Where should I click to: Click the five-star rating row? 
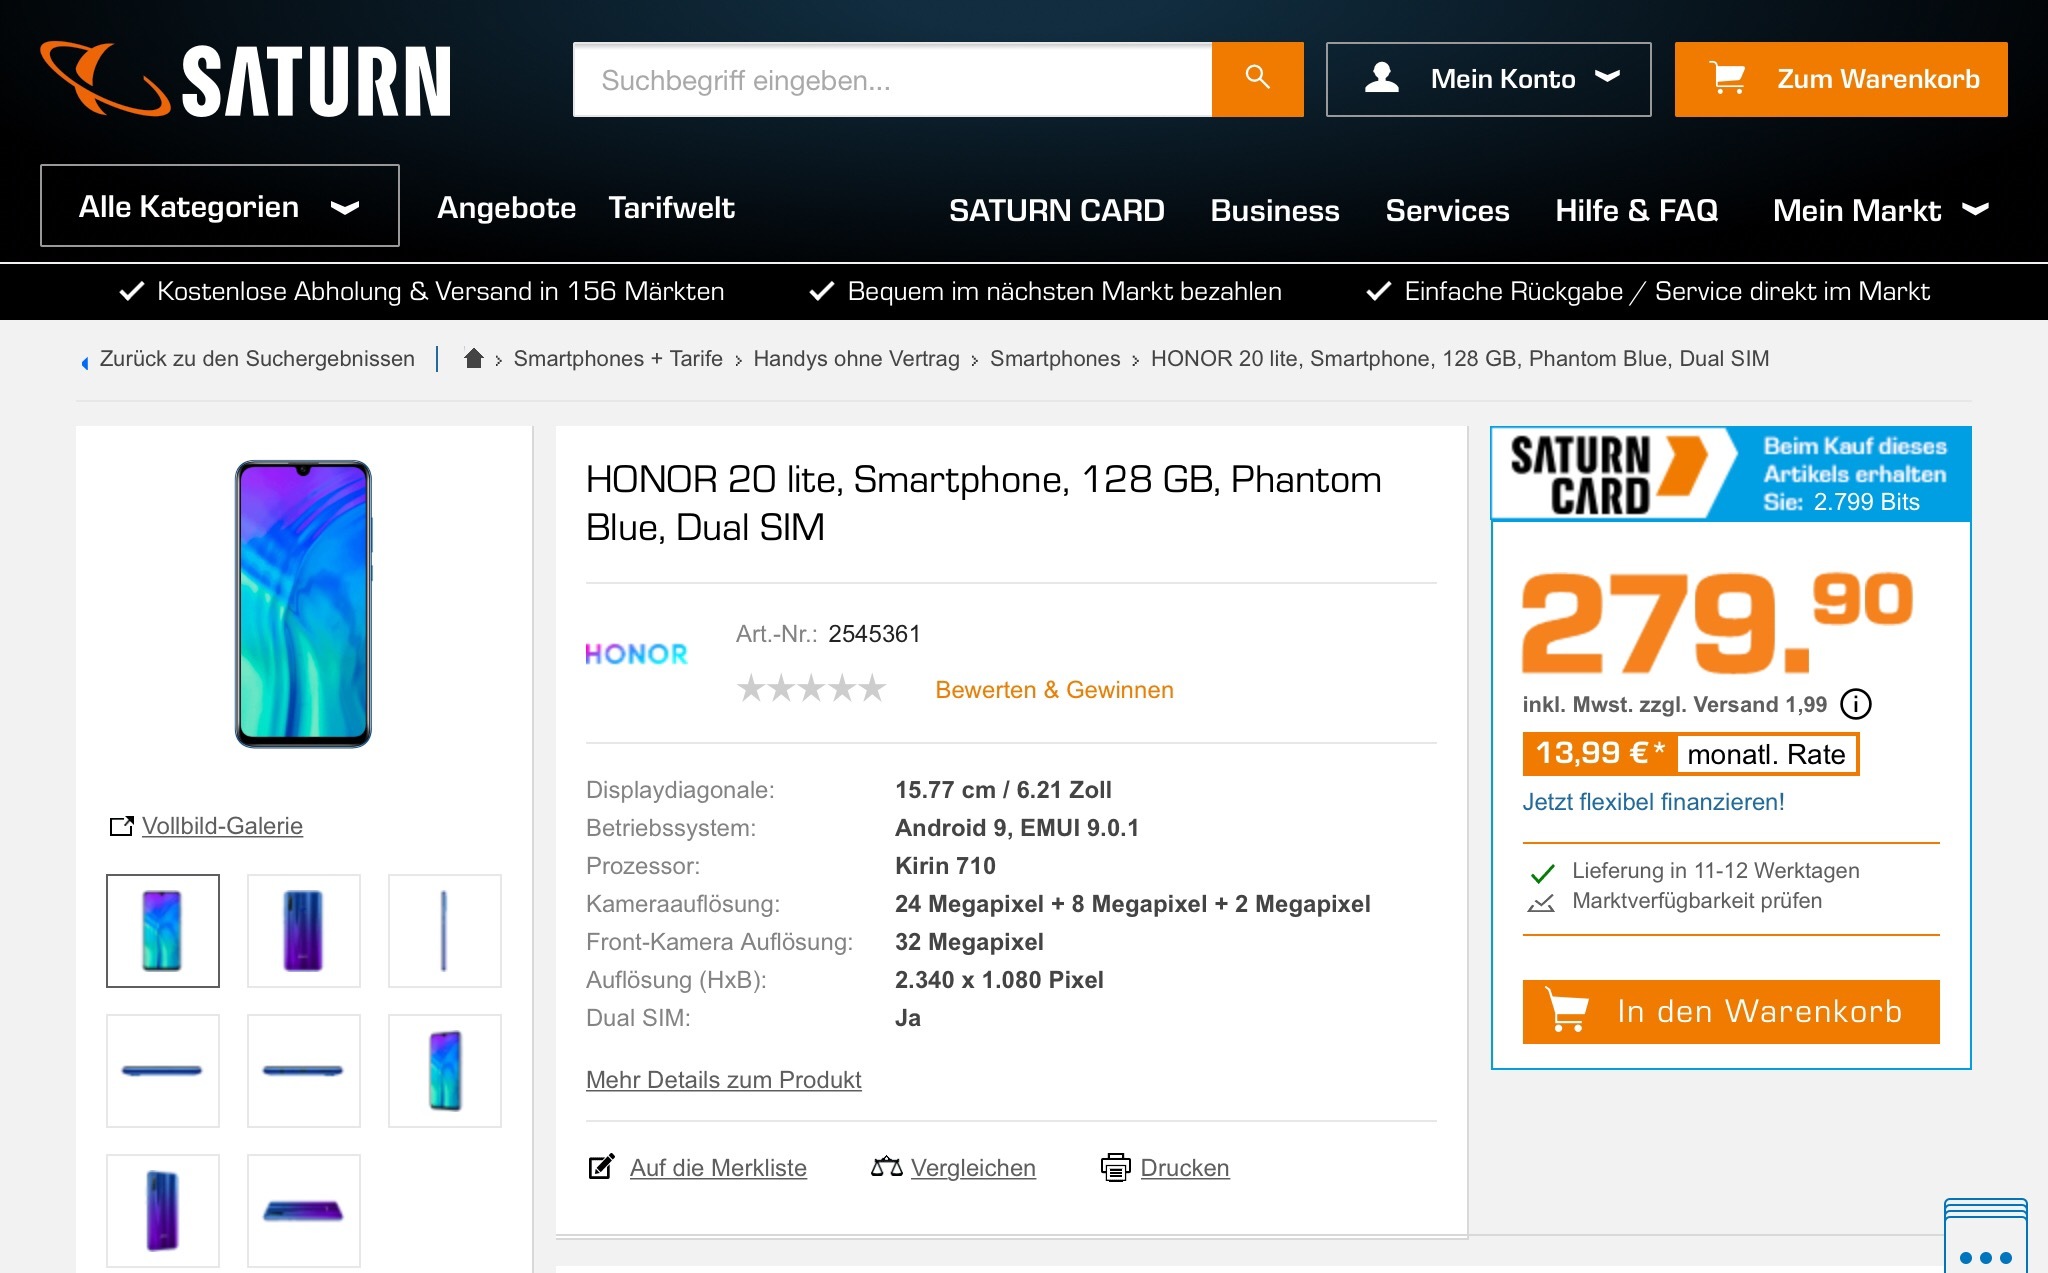811,689
